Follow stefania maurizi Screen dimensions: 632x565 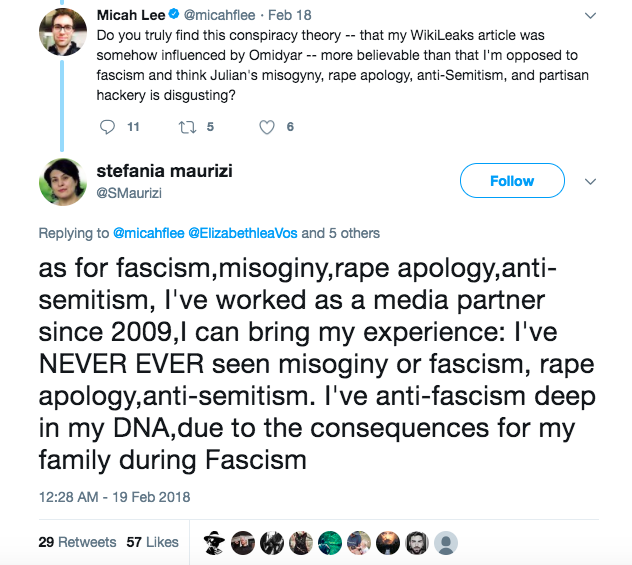click(511, 181)
